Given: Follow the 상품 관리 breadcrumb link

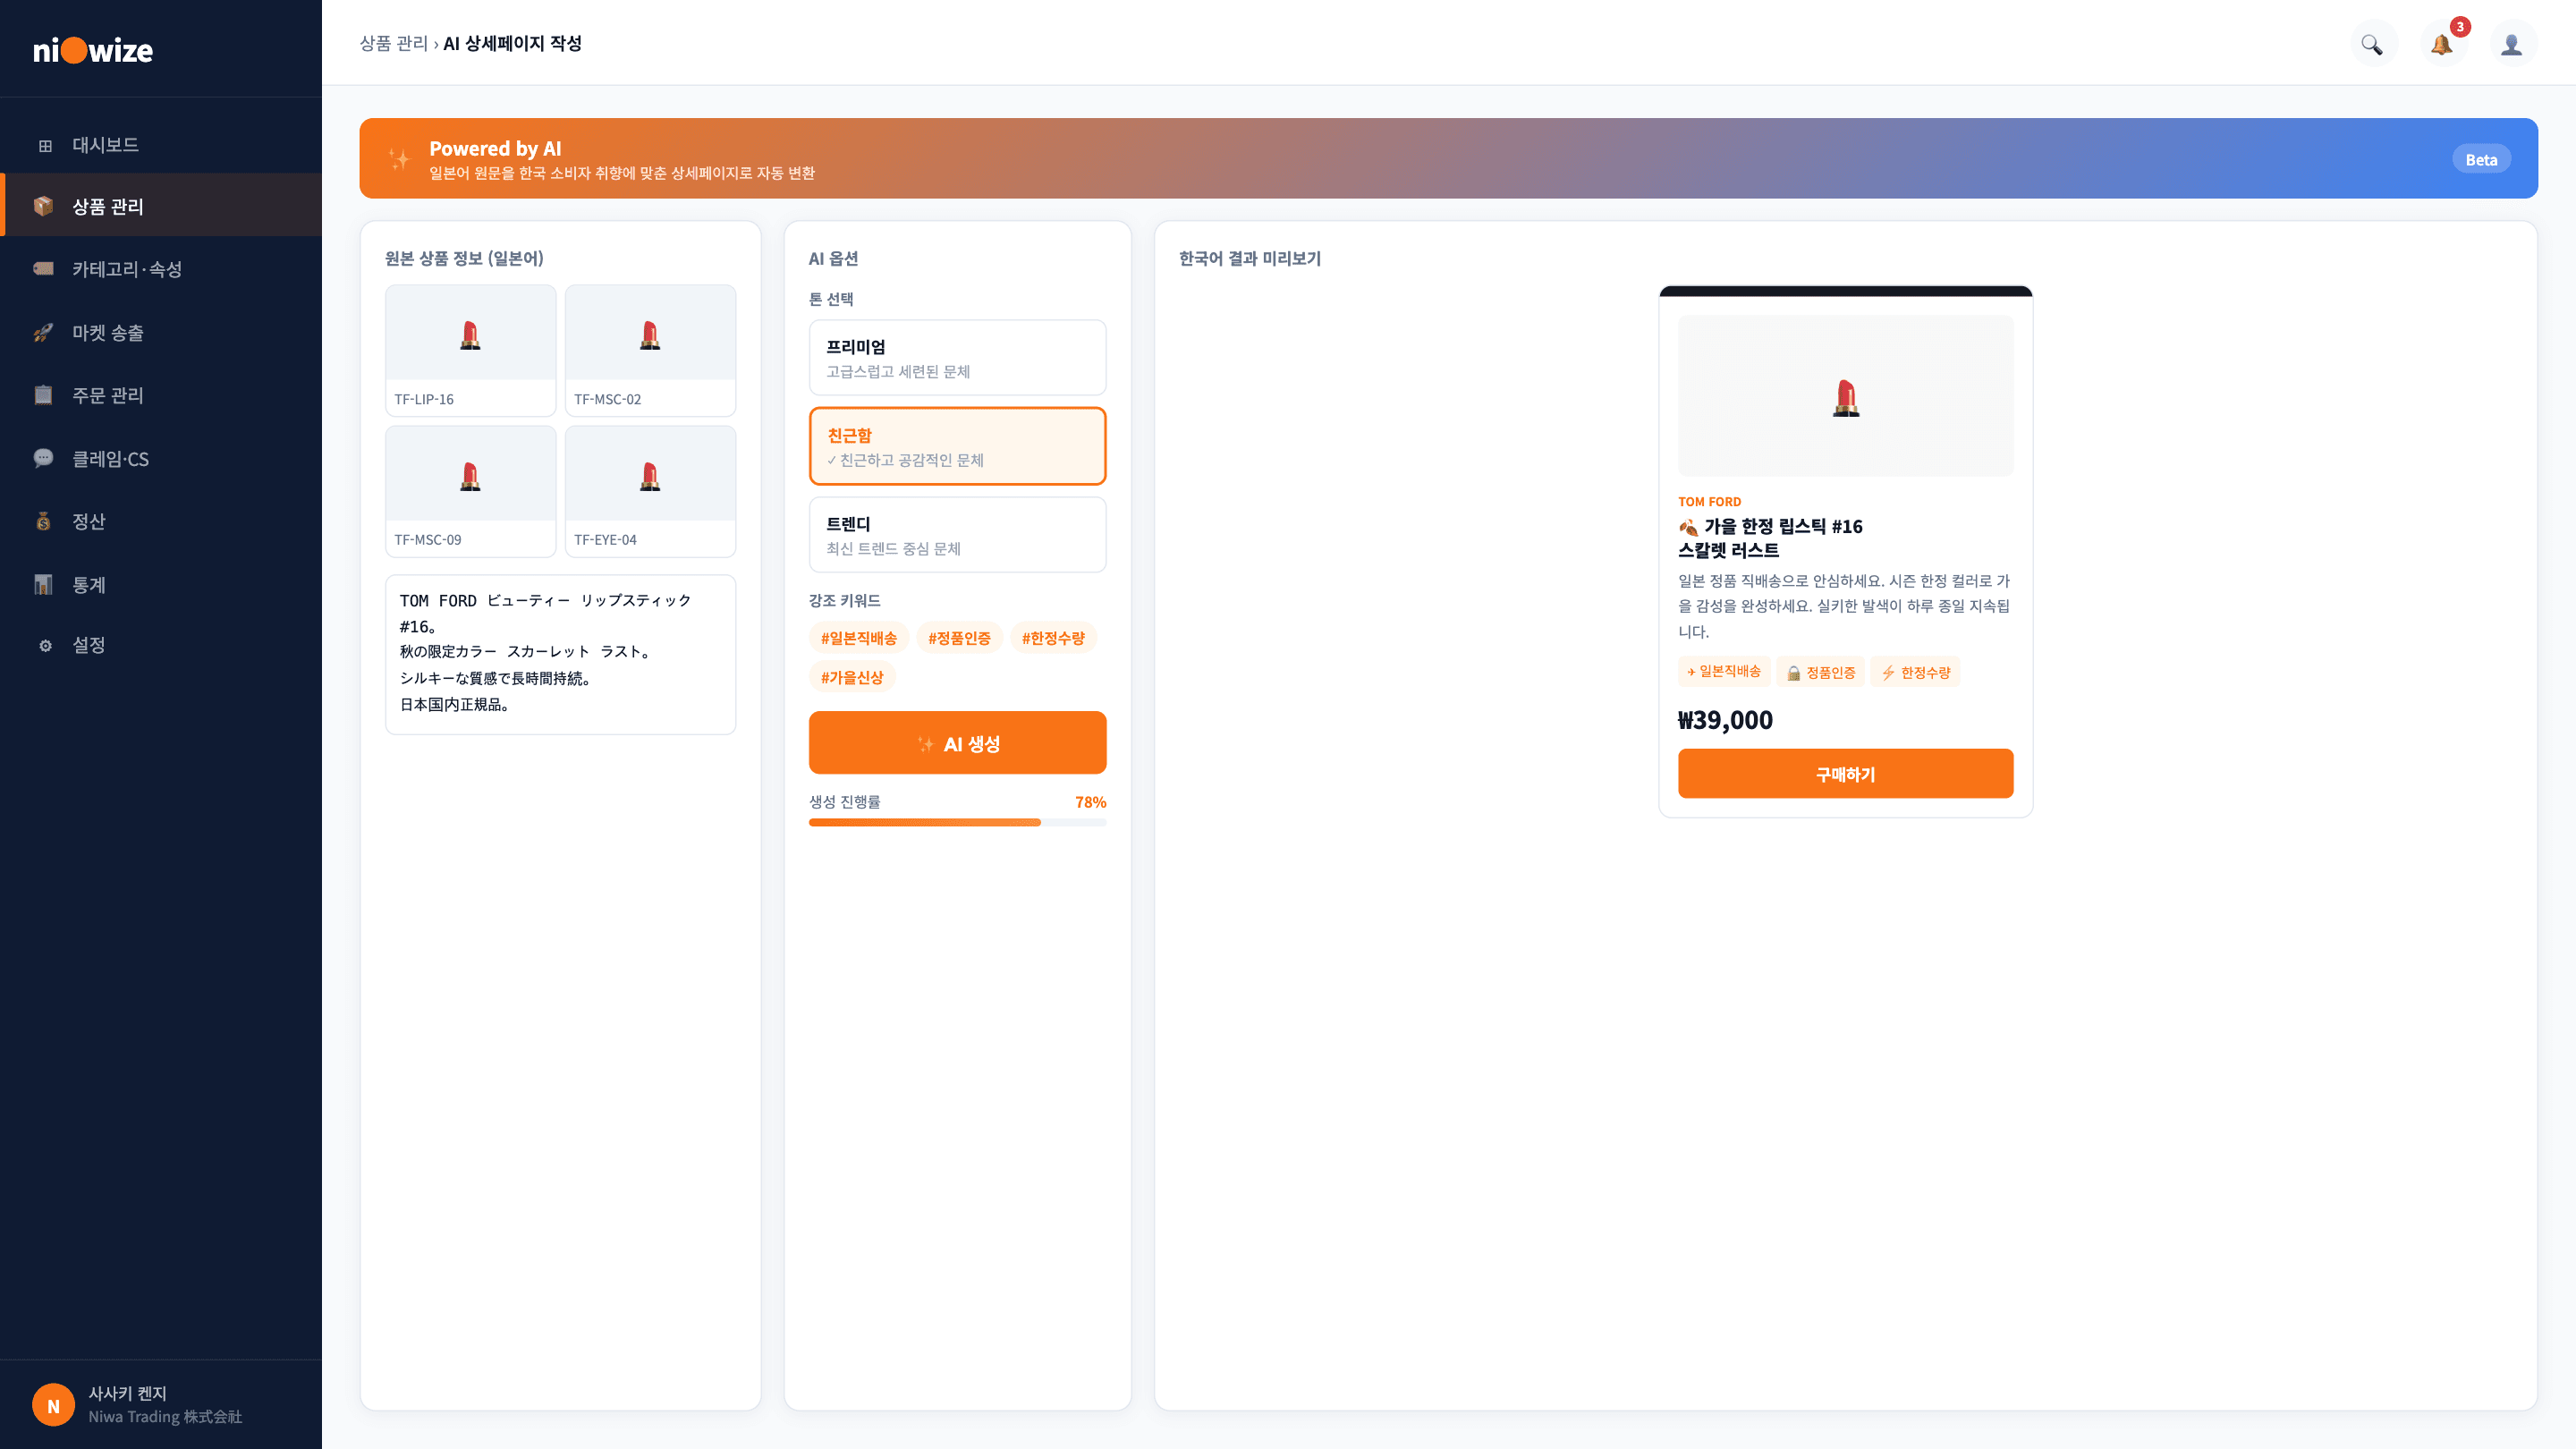Looking at the screenshot, I should point(393,43).
